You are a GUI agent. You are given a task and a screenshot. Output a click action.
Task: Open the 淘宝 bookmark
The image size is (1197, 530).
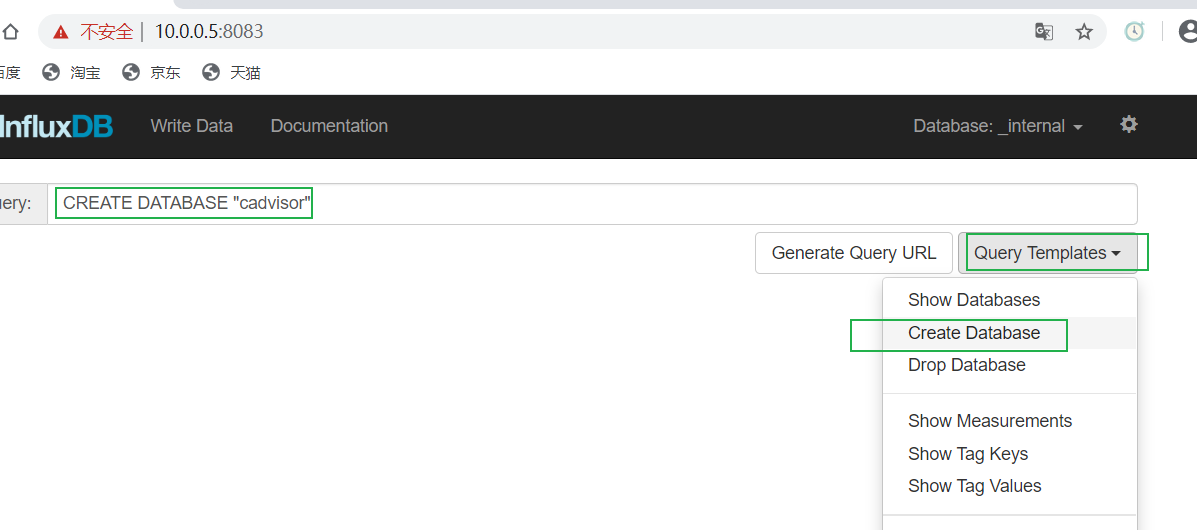(72, 72)
